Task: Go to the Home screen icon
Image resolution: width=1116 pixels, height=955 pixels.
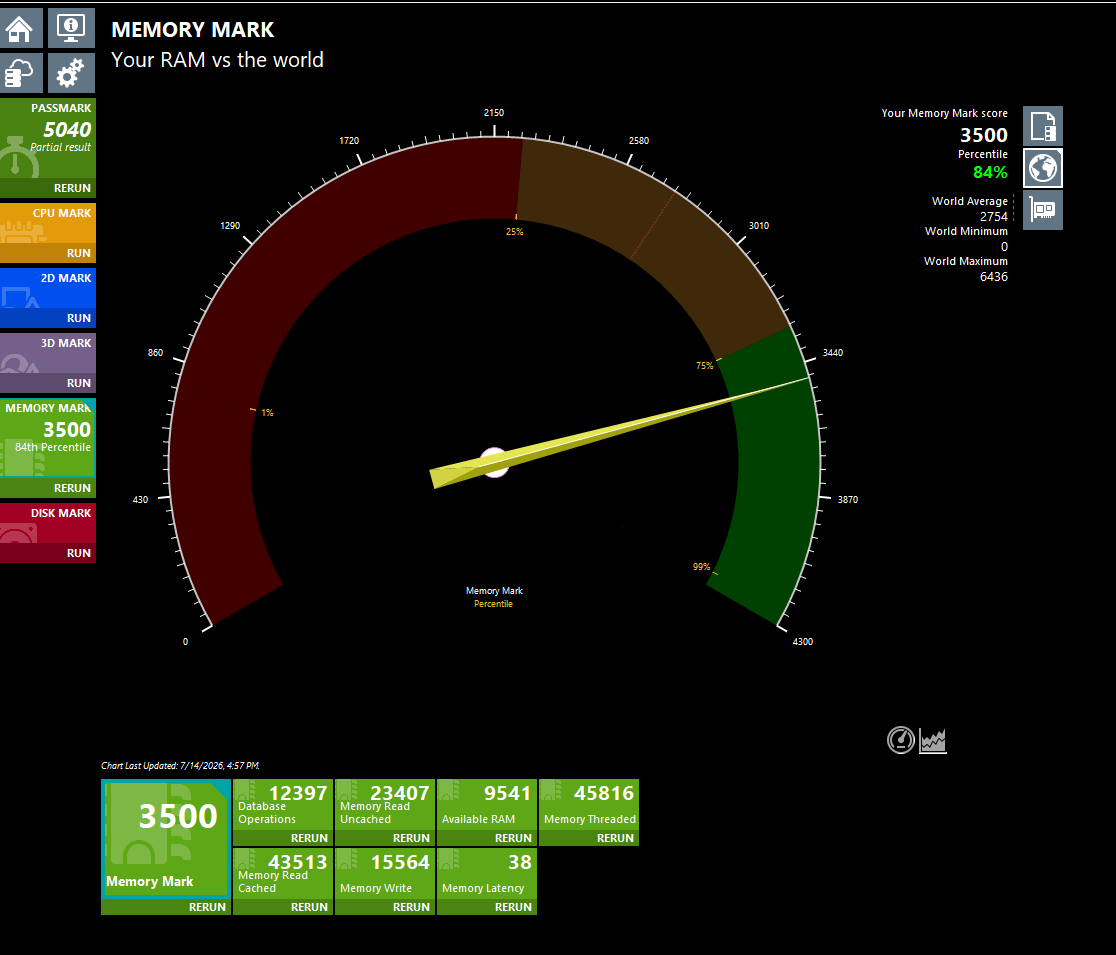Action: coord(21,28)
